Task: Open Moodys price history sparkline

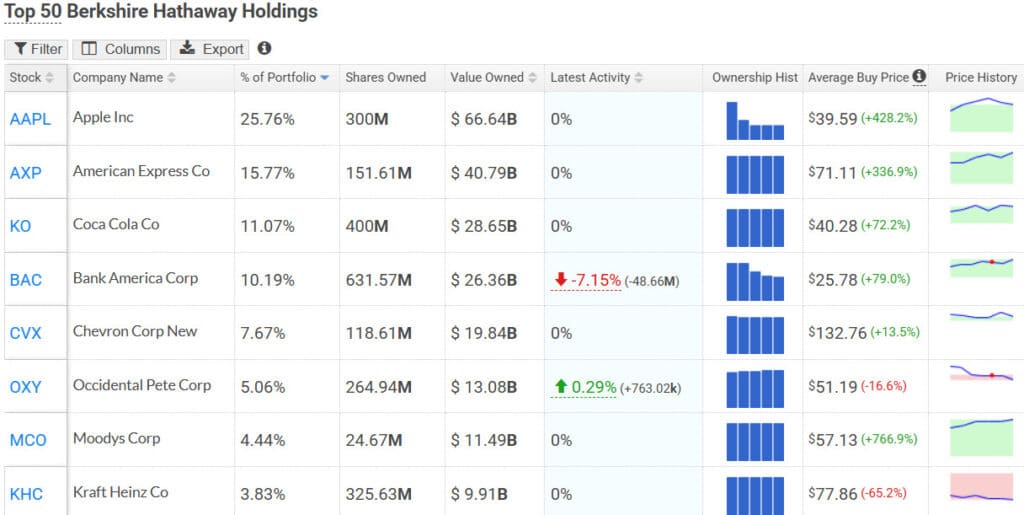Action: coord(981,438)
